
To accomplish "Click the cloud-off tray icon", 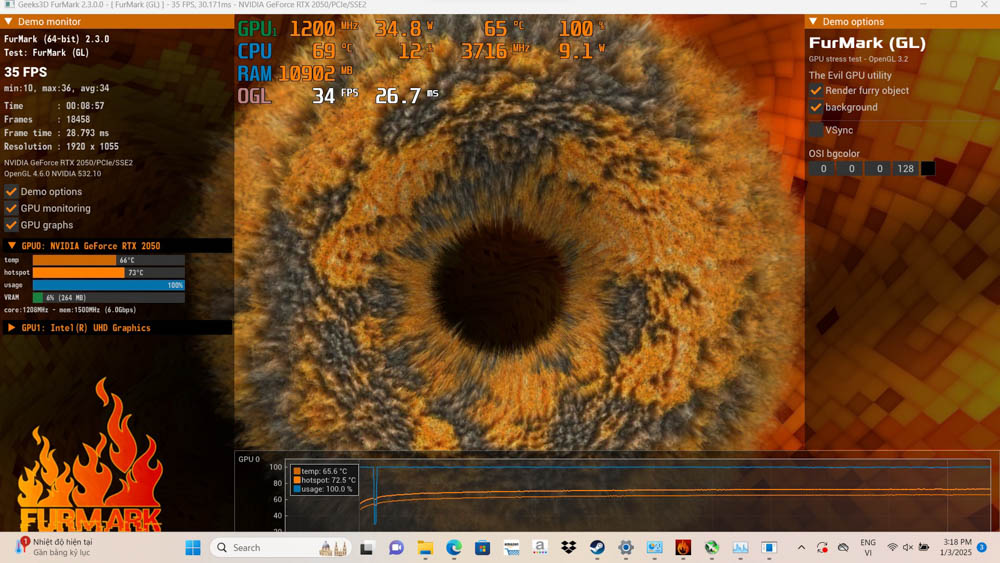I will click(843, 548).
